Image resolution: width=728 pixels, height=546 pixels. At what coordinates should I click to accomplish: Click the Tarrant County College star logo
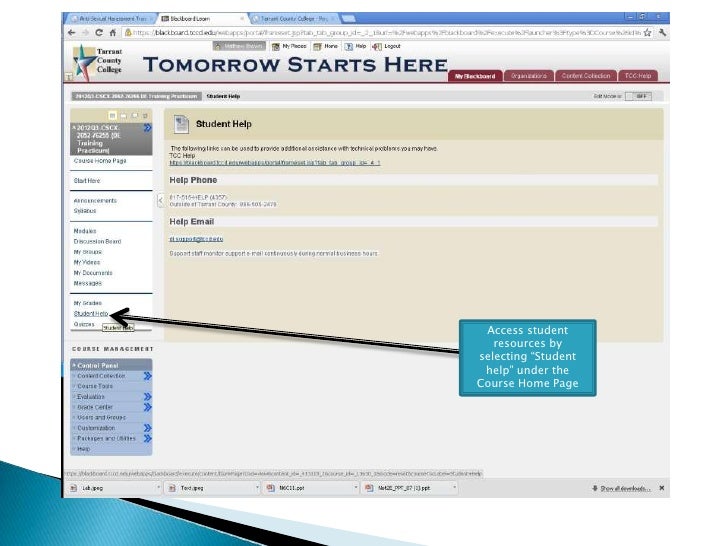coord(84,61)
